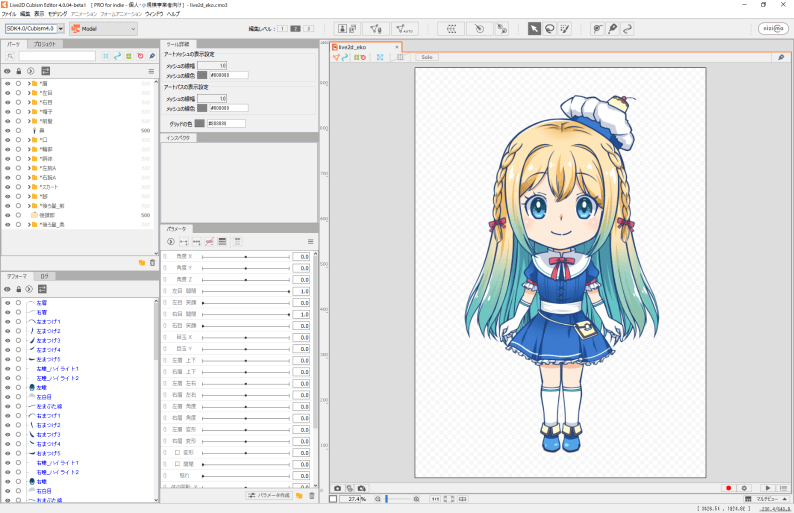This screenshot has width=794, height=513.
Task: Create a warp deformer
Action: point(451,29)
